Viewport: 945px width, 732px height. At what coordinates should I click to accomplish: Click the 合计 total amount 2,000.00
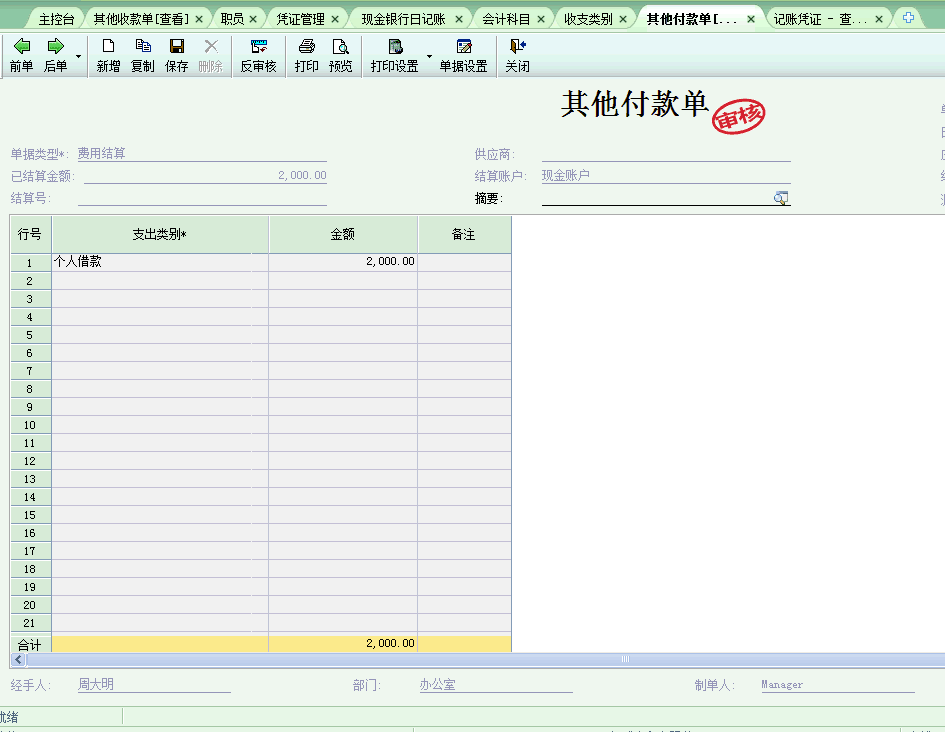pos(343,643)
